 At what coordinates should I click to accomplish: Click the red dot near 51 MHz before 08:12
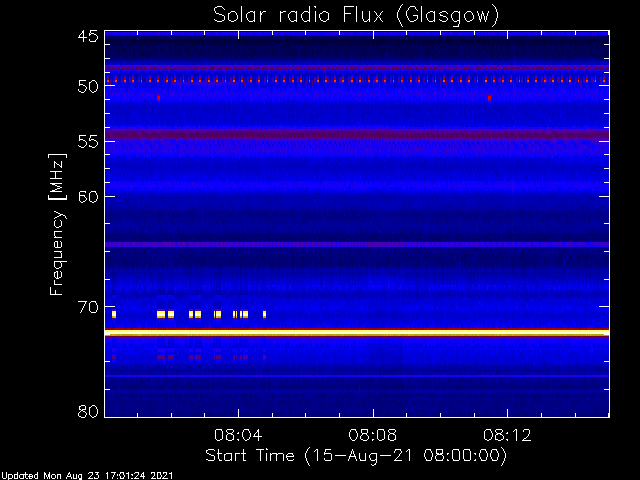tap(489, 98)
